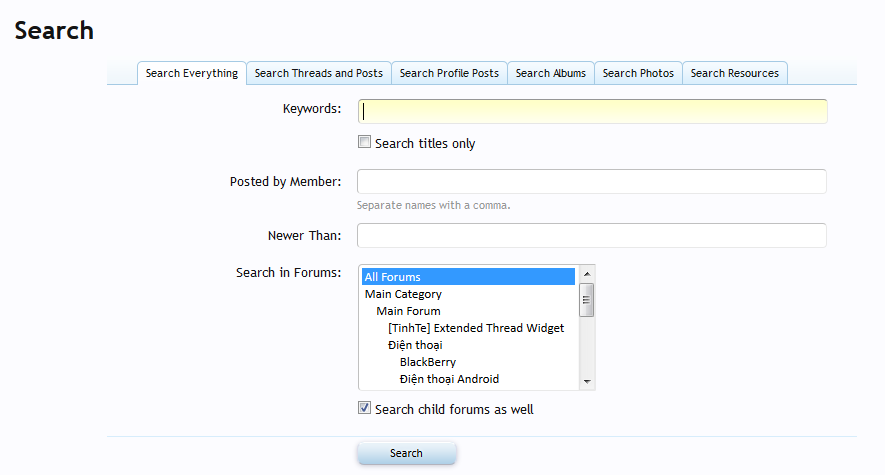Click forum list scroll down arrow

coord(587,381)
